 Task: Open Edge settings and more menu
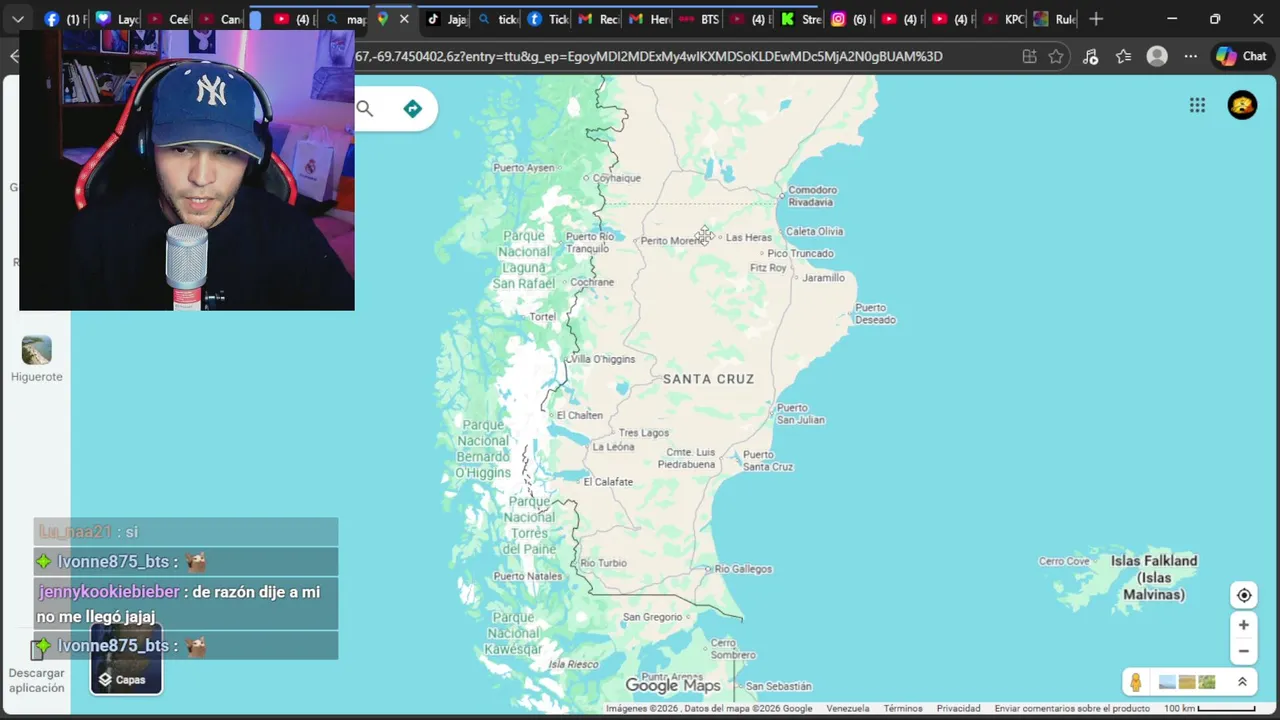click(x=1190, y=56)
